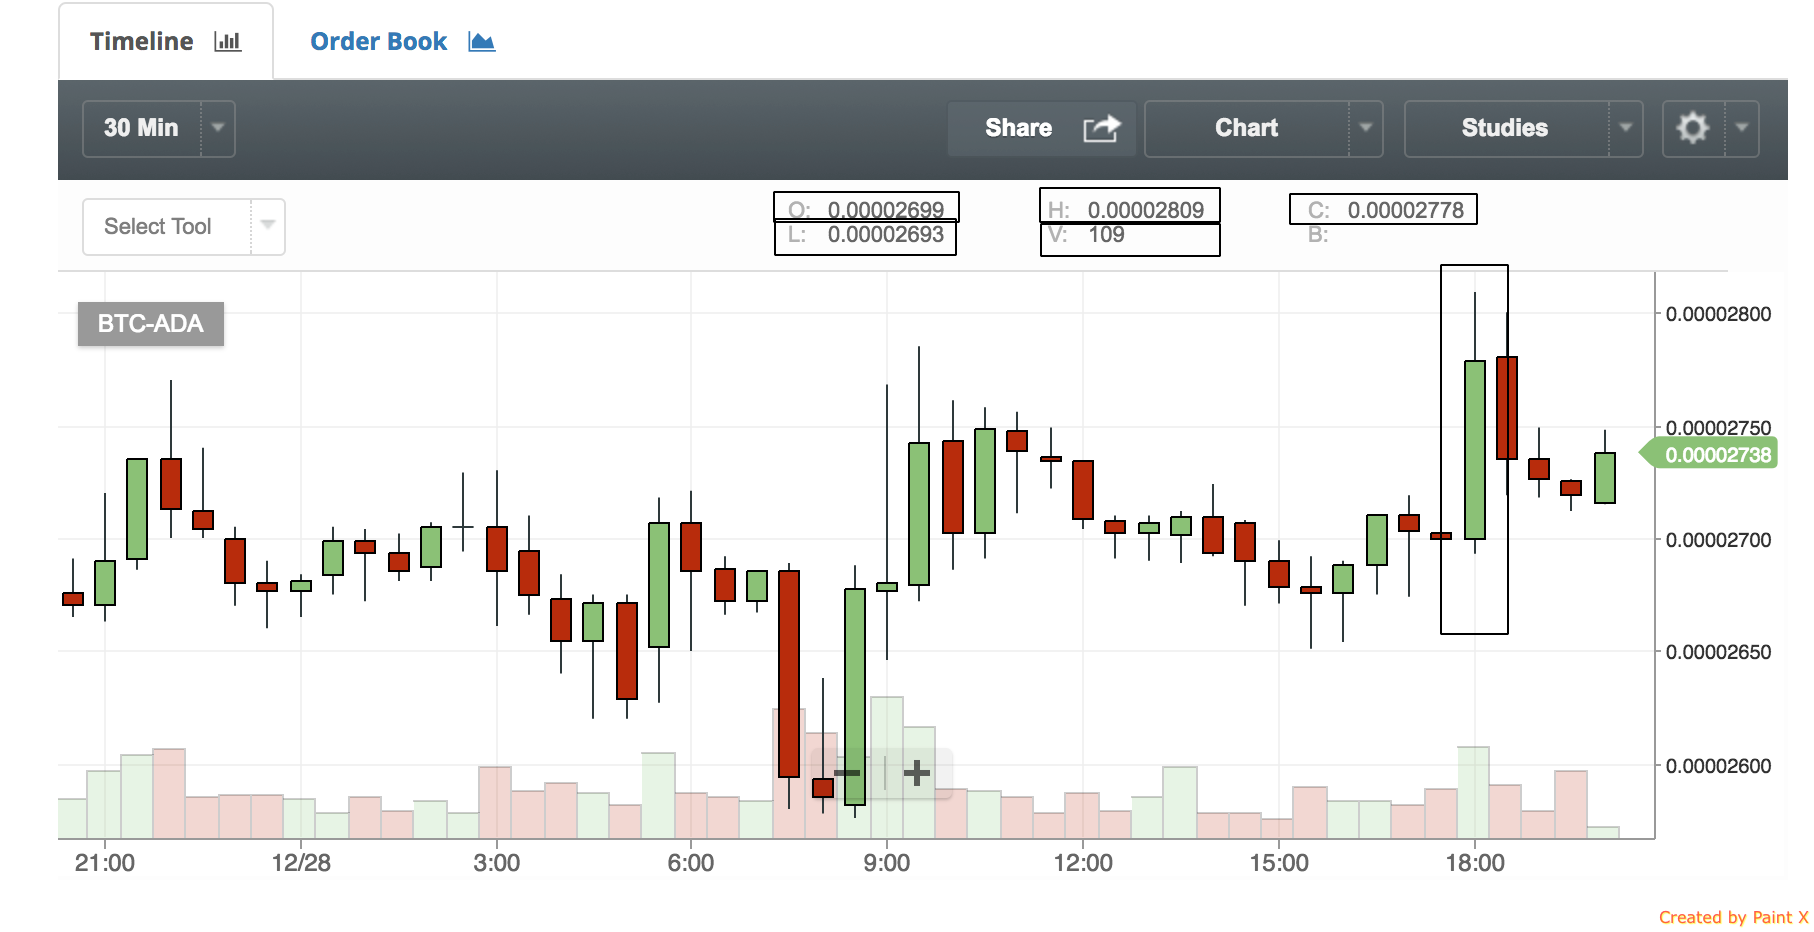This screenshot has width=1814, height=932.
Task: Expand the settings gear dropdown arrow
Action: click(1742, 128)
